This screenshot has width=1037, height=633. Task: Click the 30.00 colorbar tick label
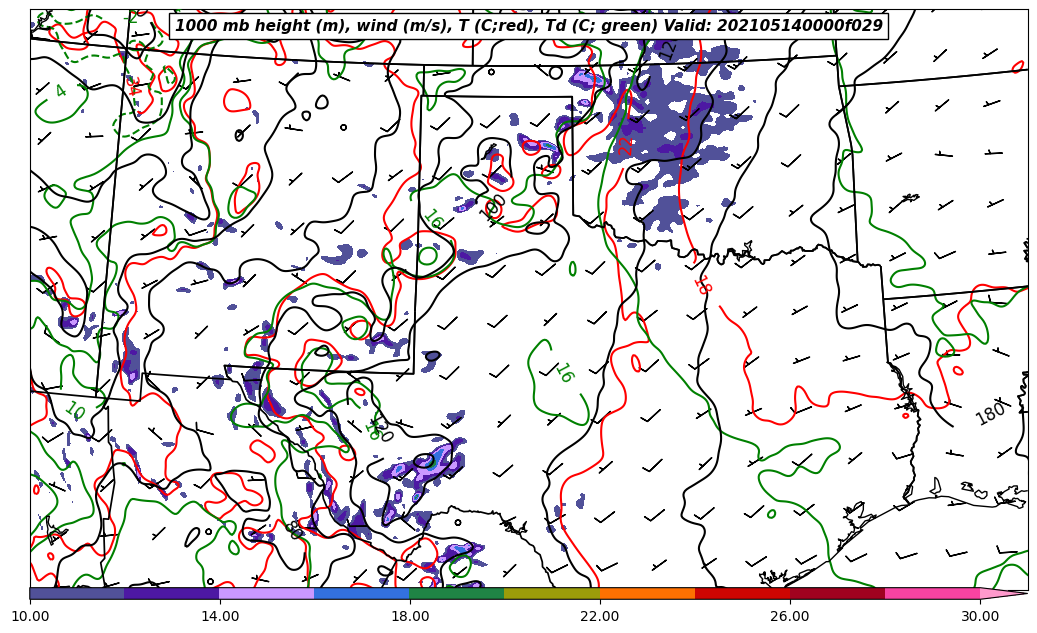(980, 616)
